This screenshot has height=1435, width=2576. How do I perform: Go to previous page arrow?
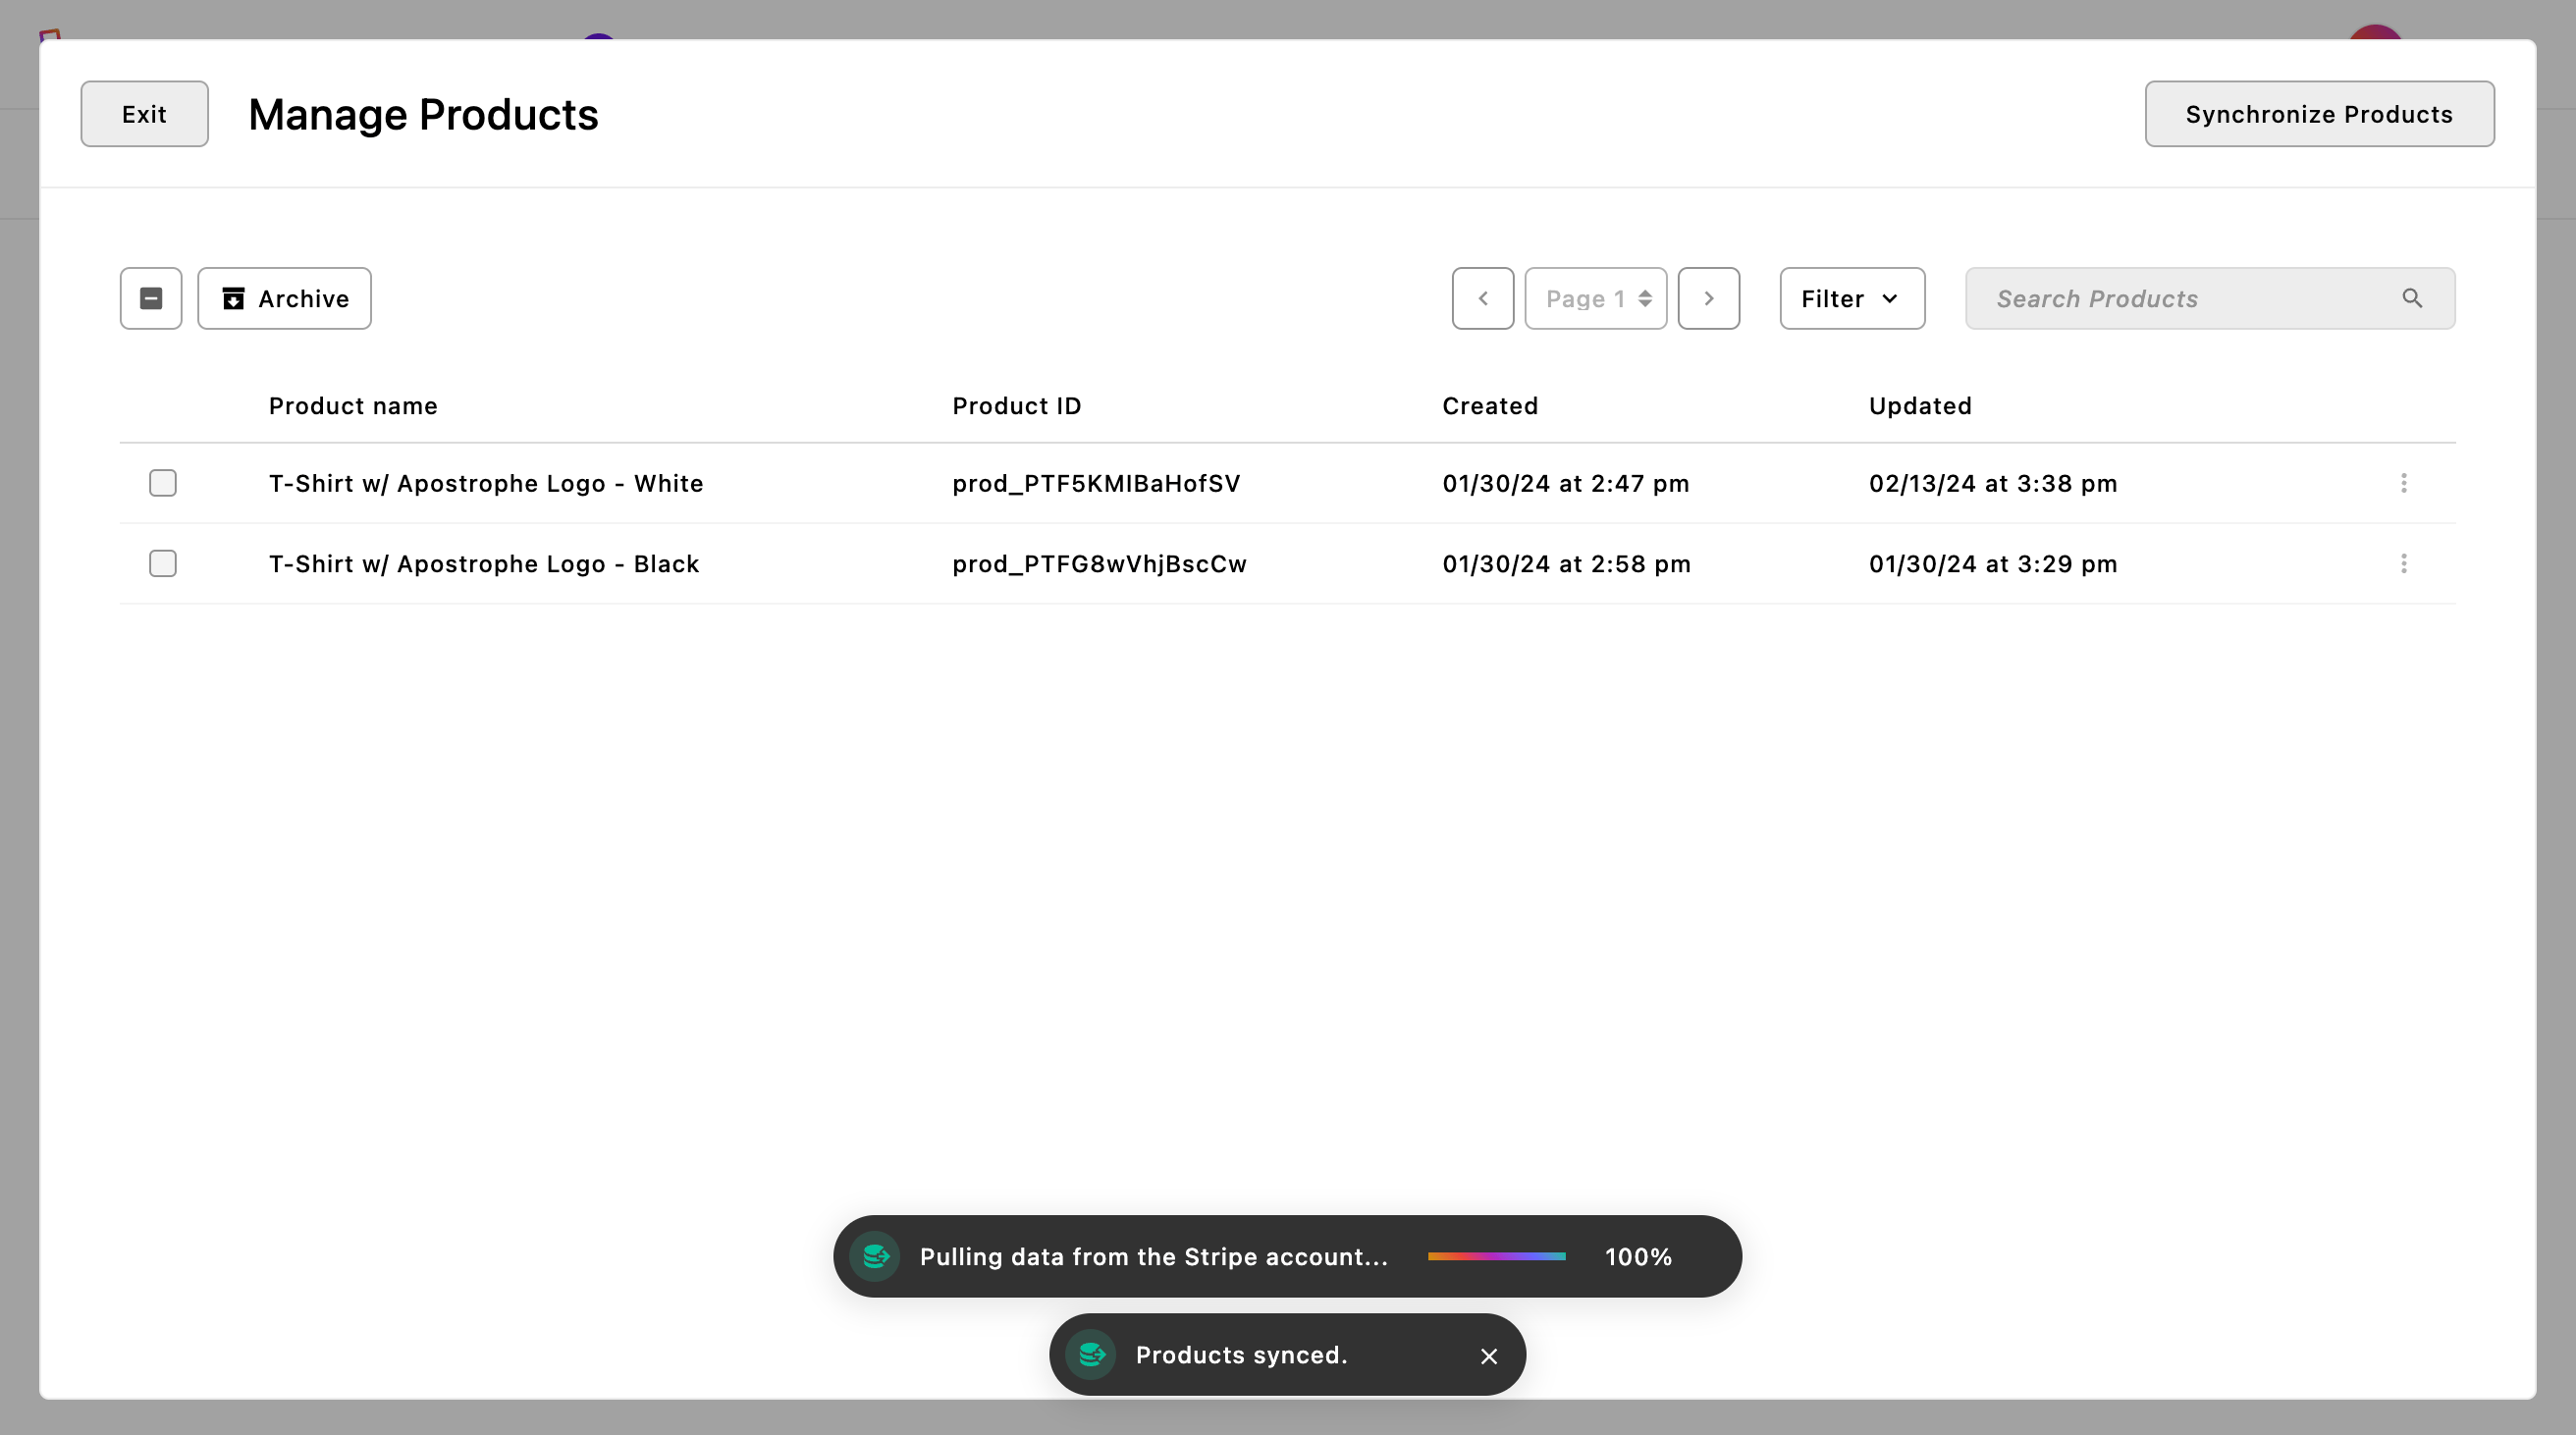click(x=1482, y=298)
